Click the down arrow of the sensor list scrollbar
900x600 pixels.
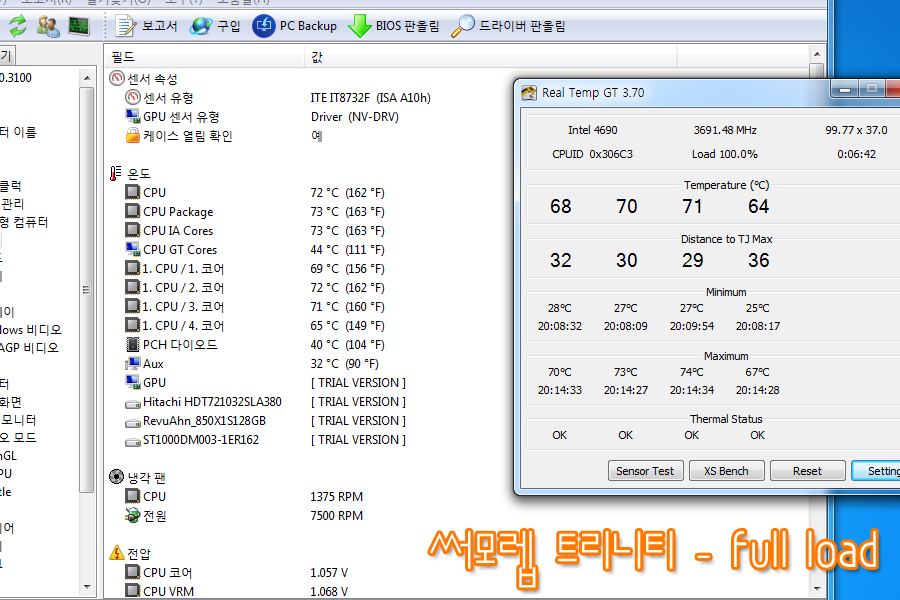coord(817,589)
